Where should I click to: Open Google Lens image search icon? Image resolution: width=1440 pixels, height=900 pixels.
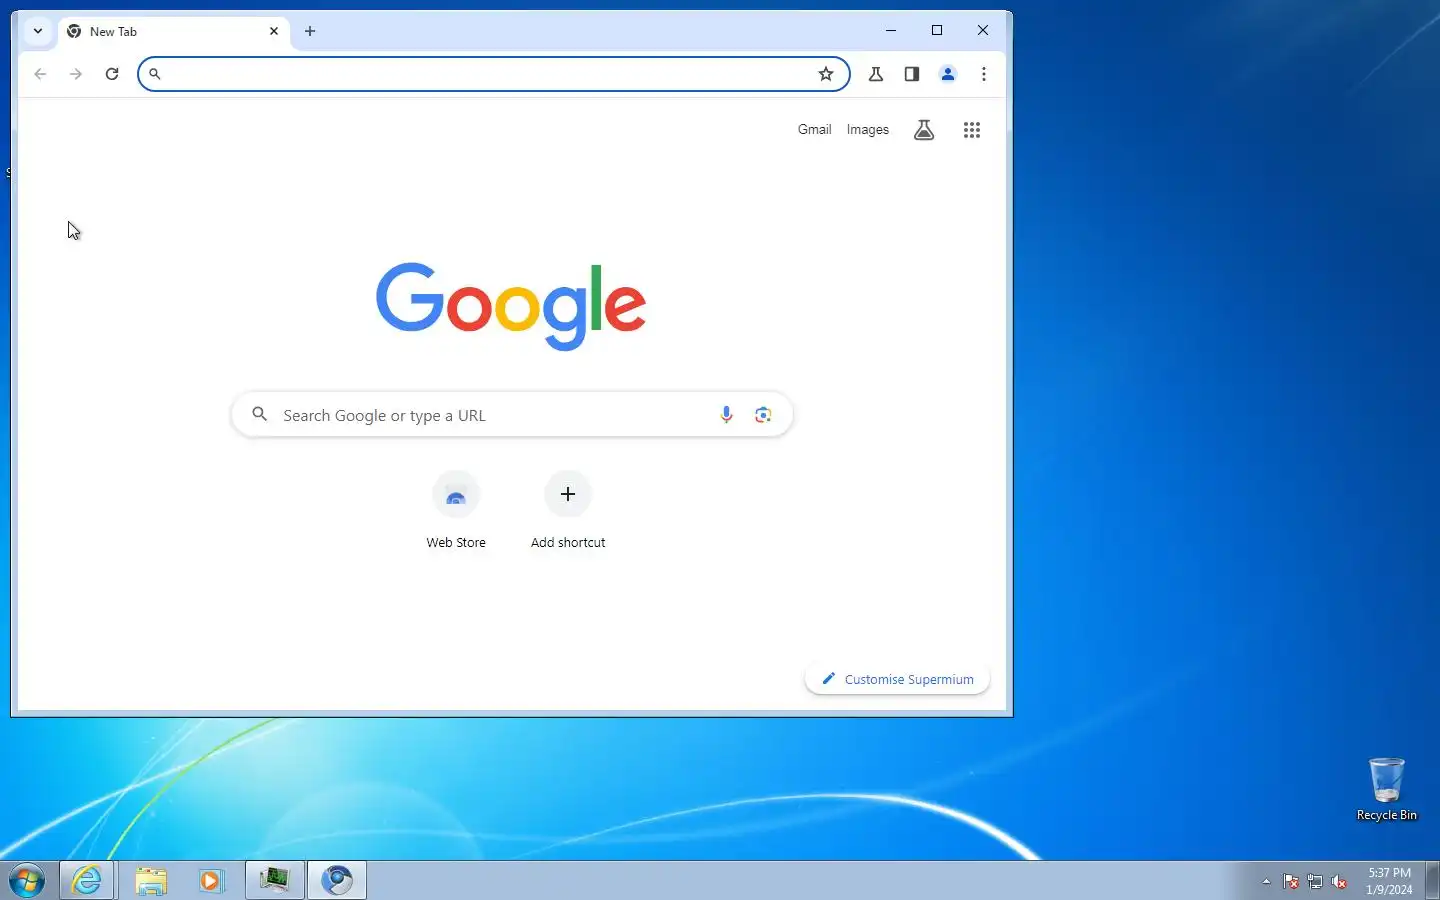763,415
